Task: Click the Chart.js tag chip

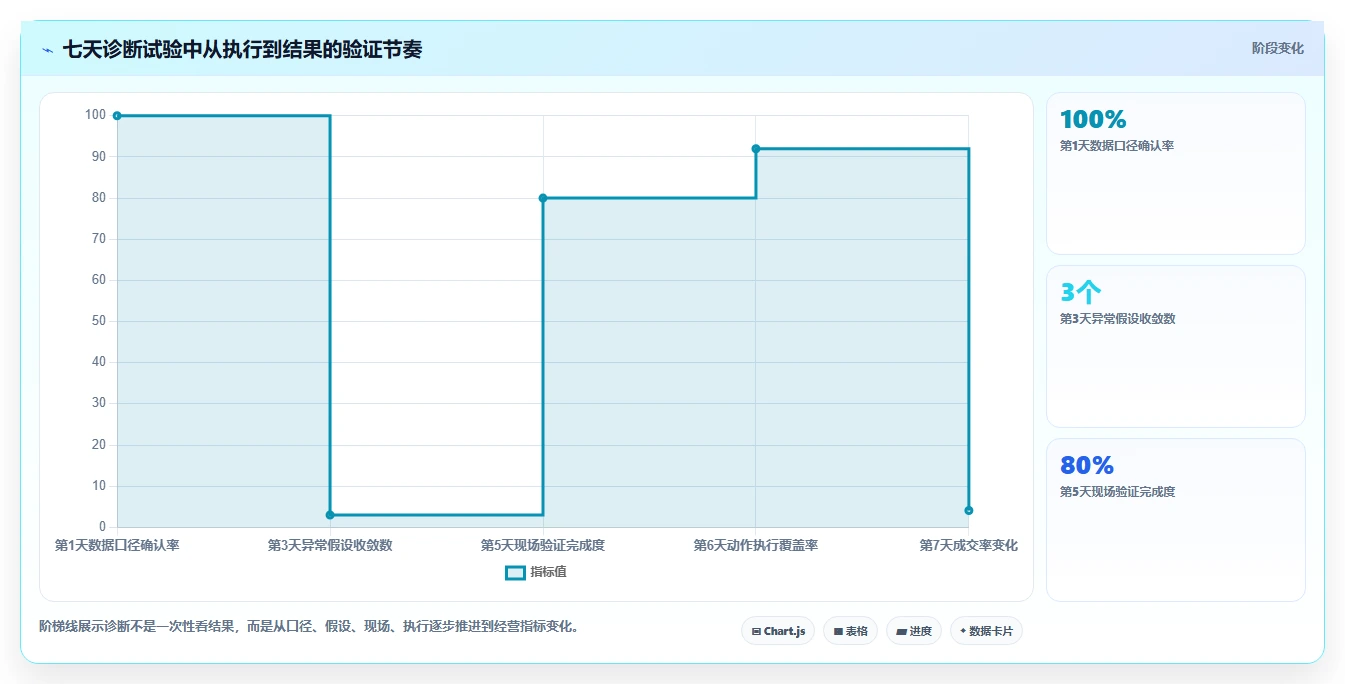Action: pyautogui.click(x=778, y=631)
